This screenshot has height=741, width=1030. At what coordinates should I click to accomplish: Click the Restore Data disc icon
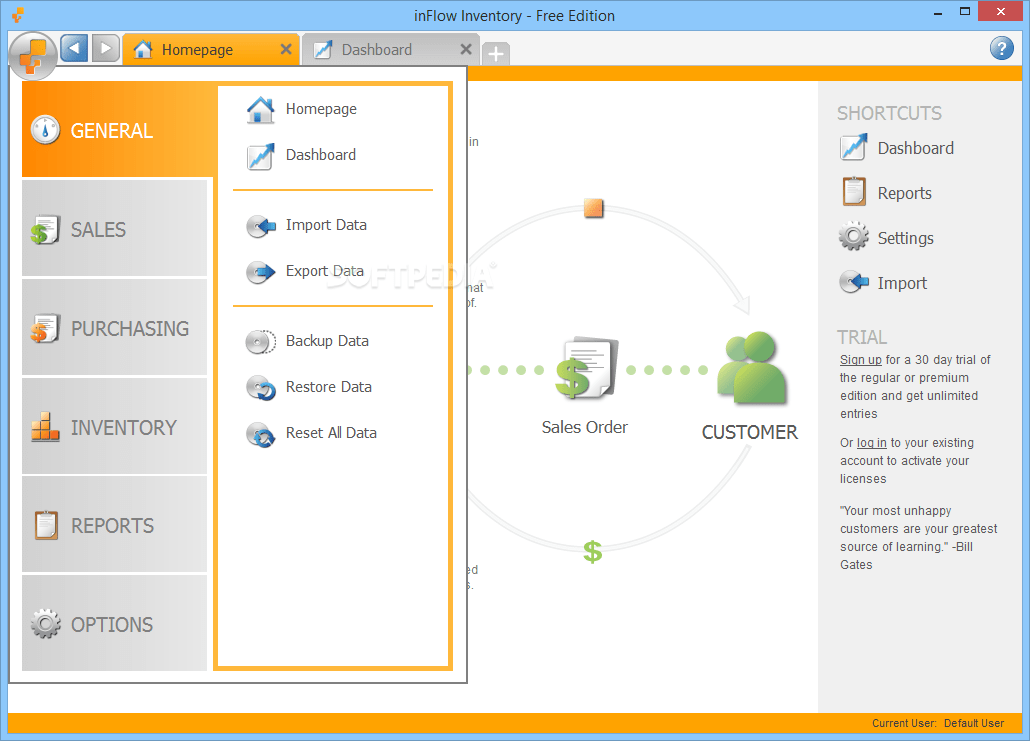pyautogui.click(x=261, y=388)
